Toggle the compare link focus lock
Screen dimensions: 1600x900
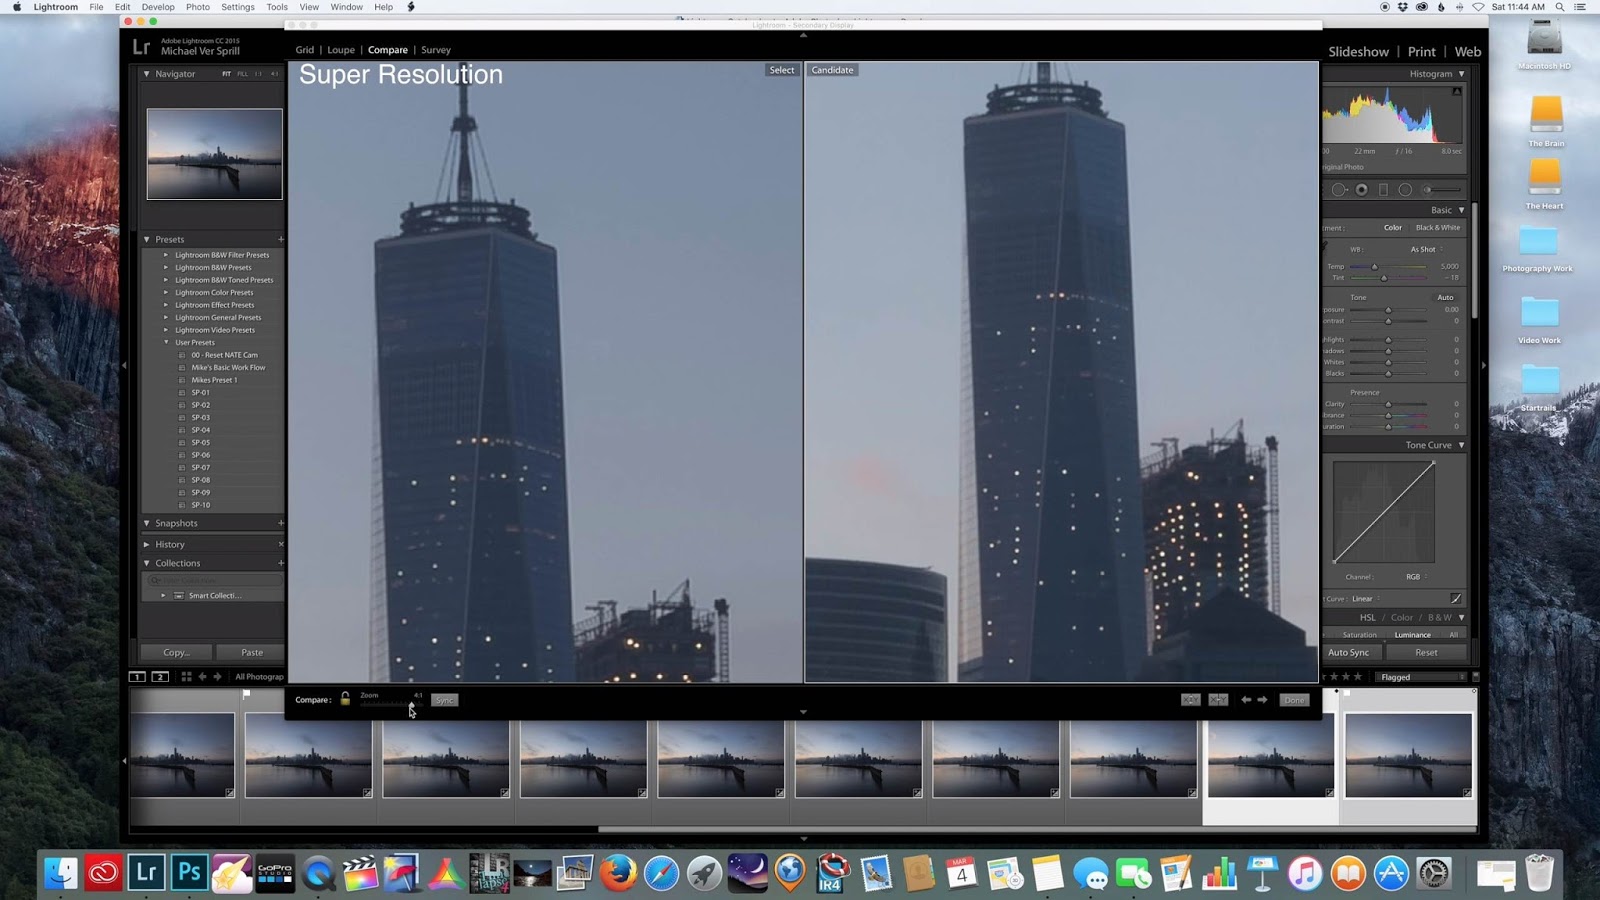coord(345,699)
